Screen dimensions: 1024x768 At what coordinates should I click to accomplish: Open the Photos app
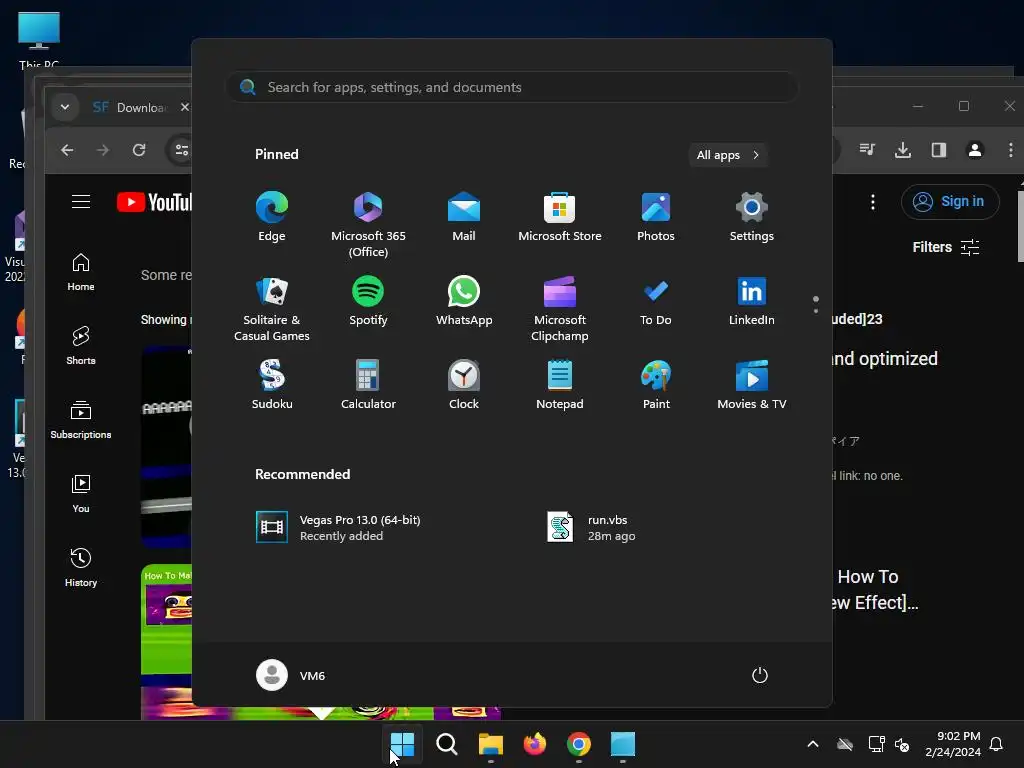(x=656, y=217)
